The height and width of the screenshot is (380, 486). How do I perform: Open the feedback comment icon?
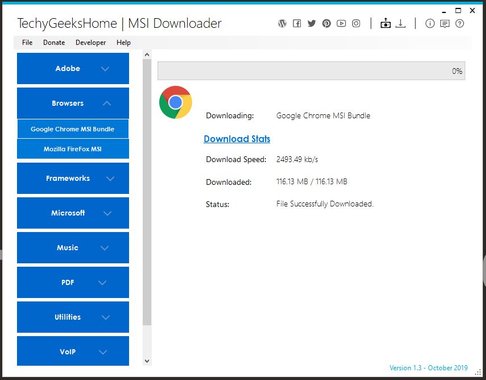pyautogui.click(x=445, y=23)
